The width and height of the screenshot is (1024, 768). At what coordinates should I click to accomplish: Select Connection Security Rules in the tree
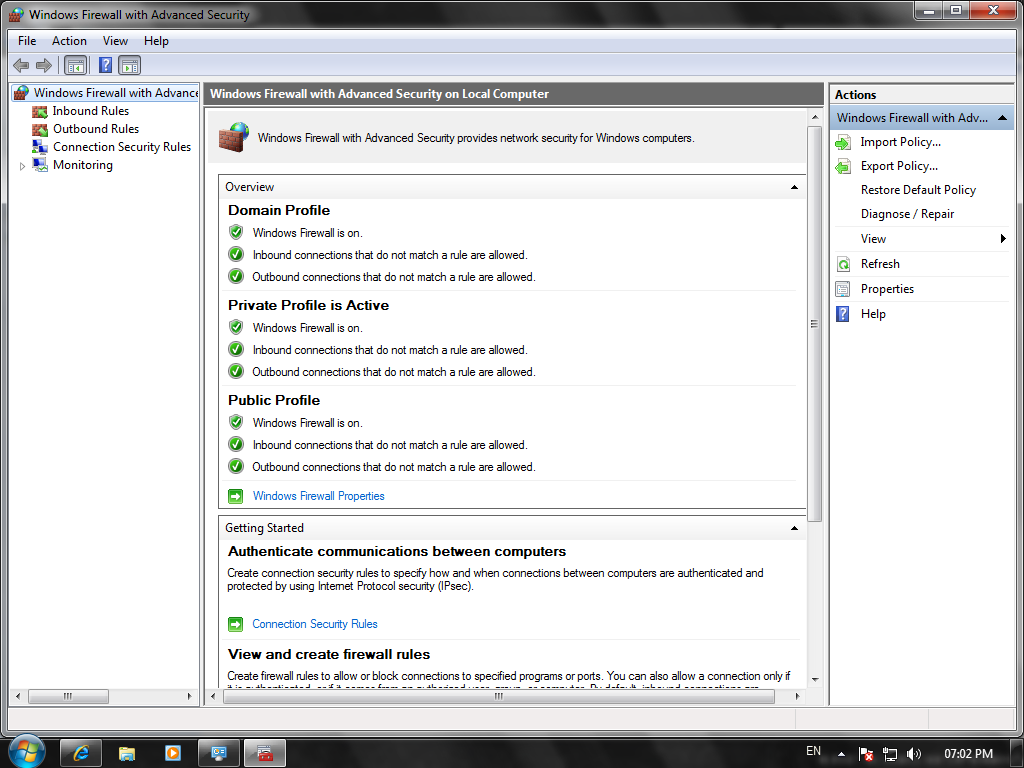[122, 147]
